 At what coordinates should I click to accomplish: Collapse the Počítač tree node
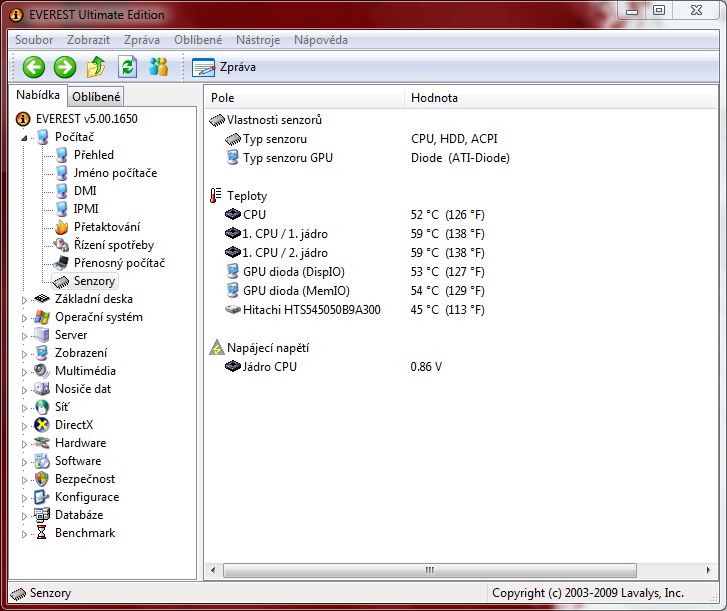(x=24, y=138)
